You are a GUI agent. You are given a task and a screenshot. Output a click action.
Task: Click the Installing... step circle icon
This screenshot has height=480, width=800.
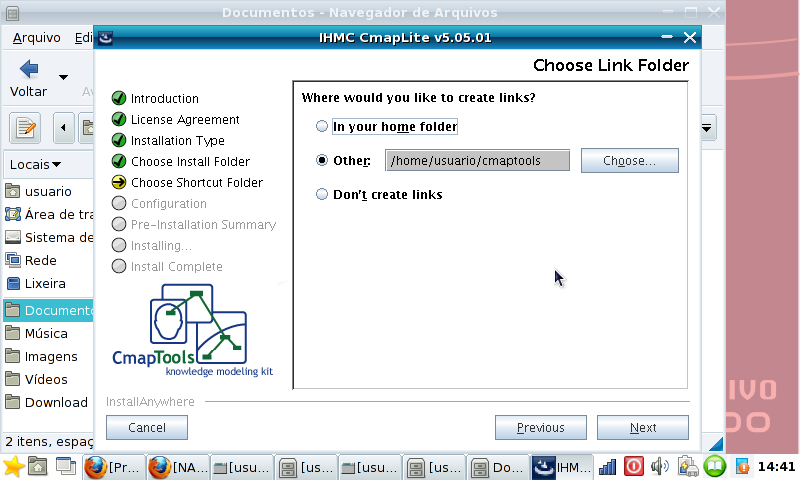click(x=119, y=245)
